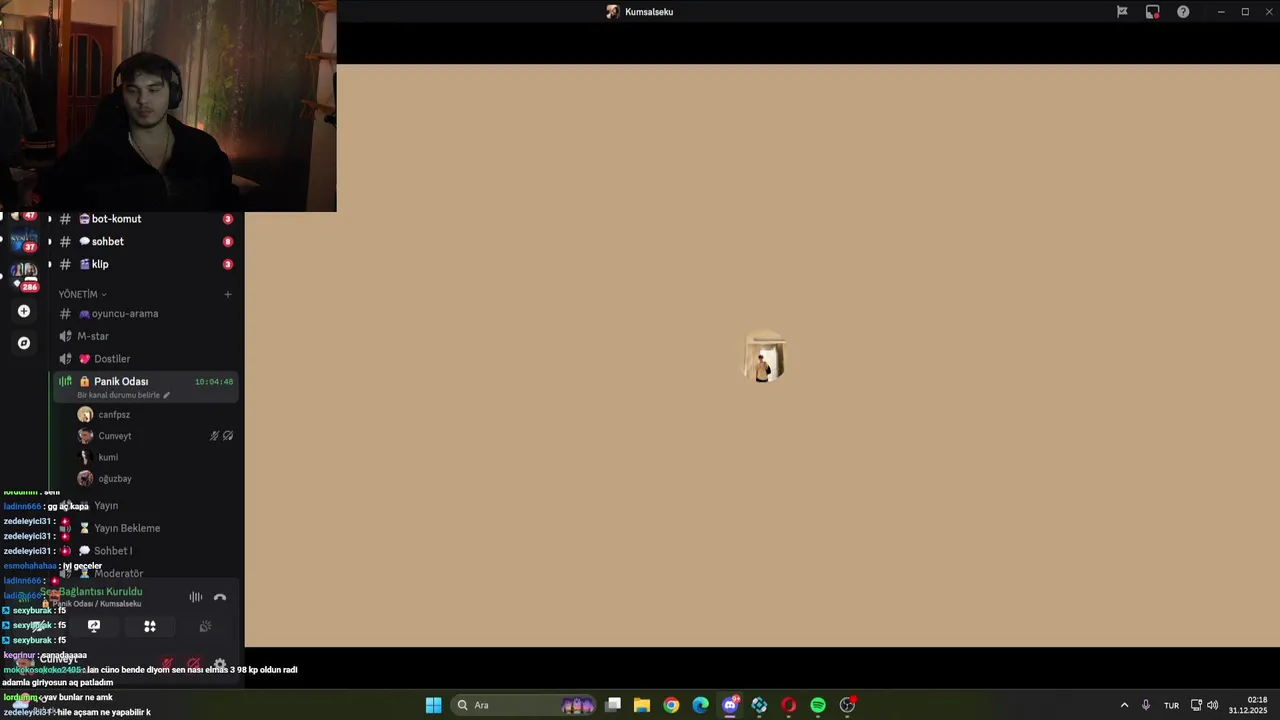
Task: Open Task View on taskbar
Action: (x=613, y=705)
